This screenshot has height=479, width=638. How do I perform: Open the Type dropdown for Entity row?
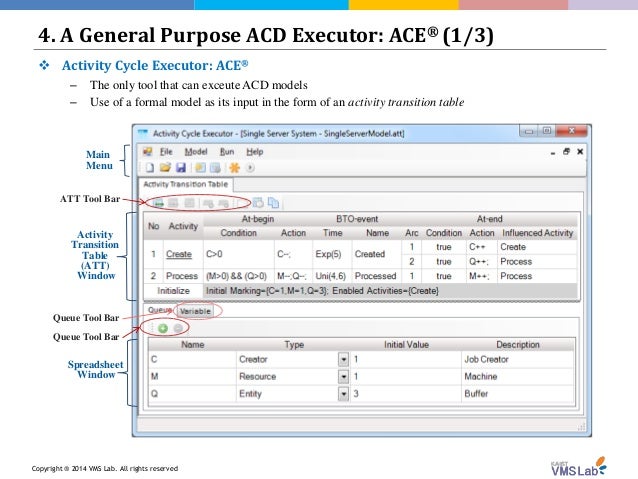point(343,394)
